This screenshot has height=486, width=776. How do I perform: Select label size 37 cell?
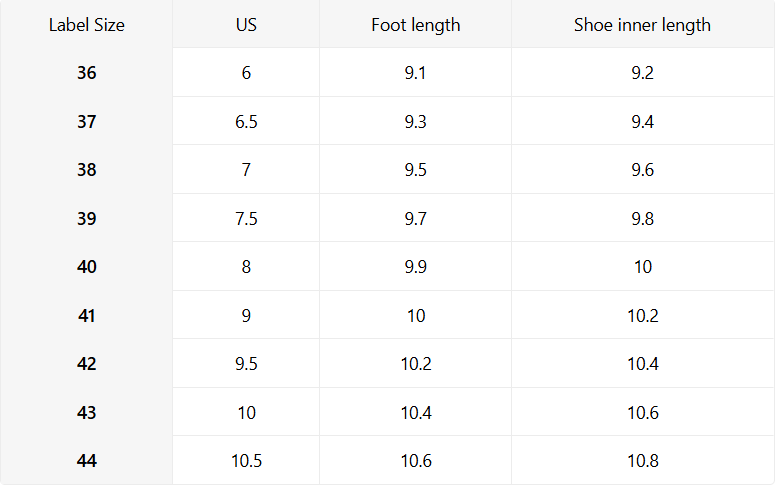click(x=87, y=122)
